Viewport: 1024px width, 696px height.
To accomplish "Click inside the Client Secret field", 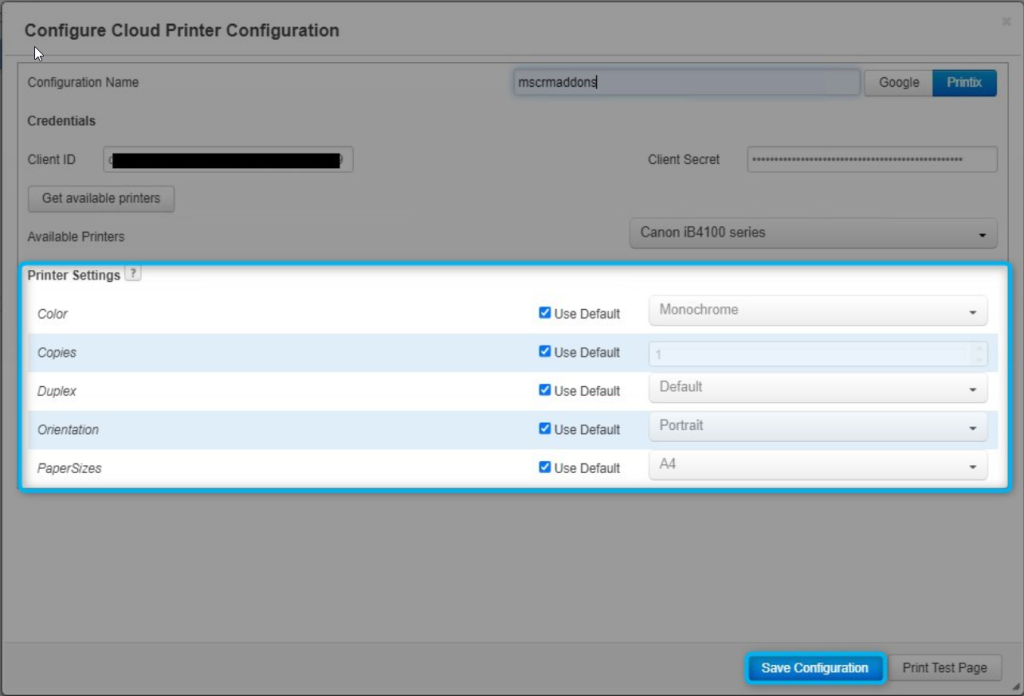I will (870, 159).
